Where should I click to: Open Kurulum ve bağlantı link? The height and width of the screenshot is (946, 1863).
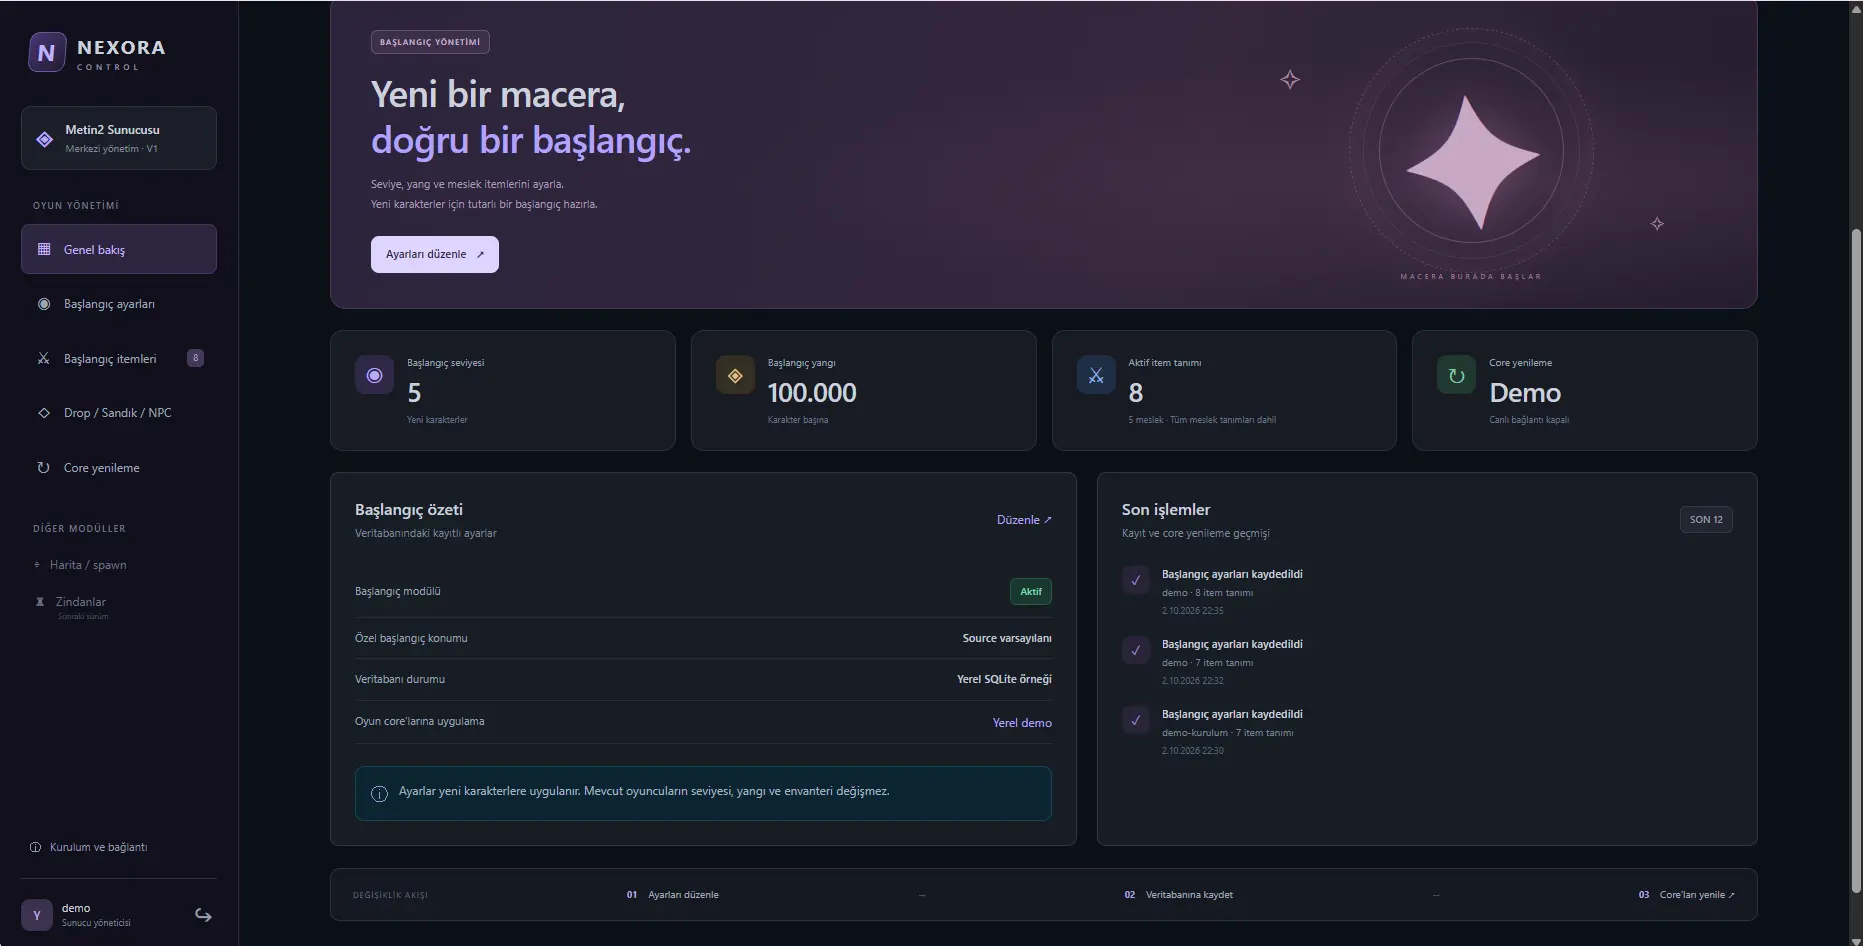pos(98,847)
